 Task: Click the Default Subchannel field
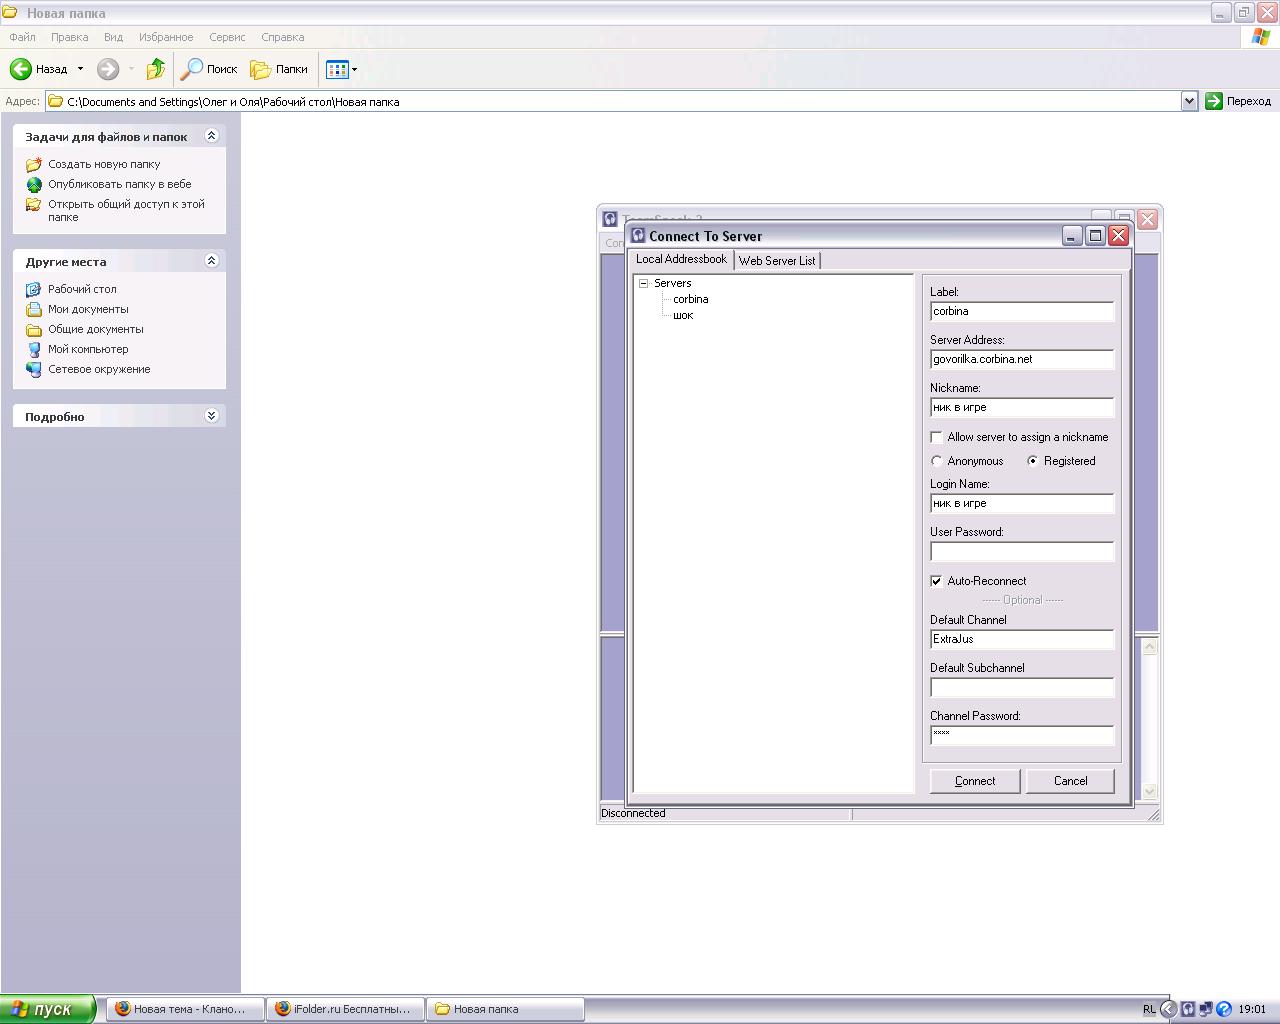[1022, 687]
